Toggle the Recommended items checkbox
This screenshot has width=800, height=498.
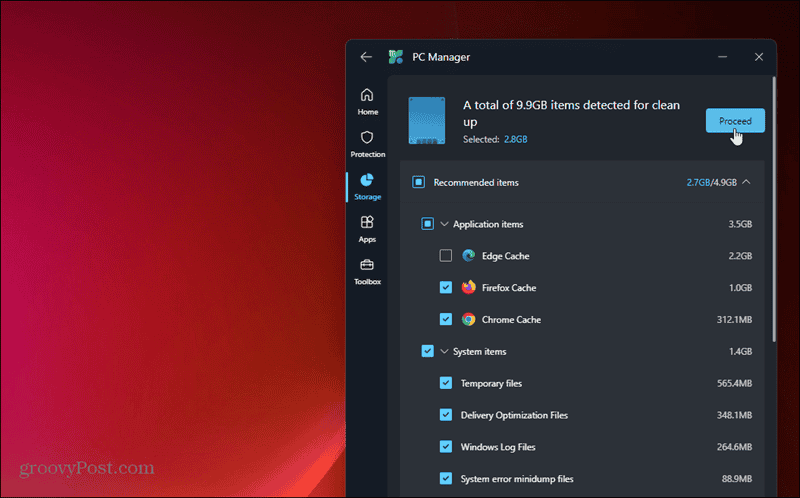pyautogui.click(x=418, y=182)
